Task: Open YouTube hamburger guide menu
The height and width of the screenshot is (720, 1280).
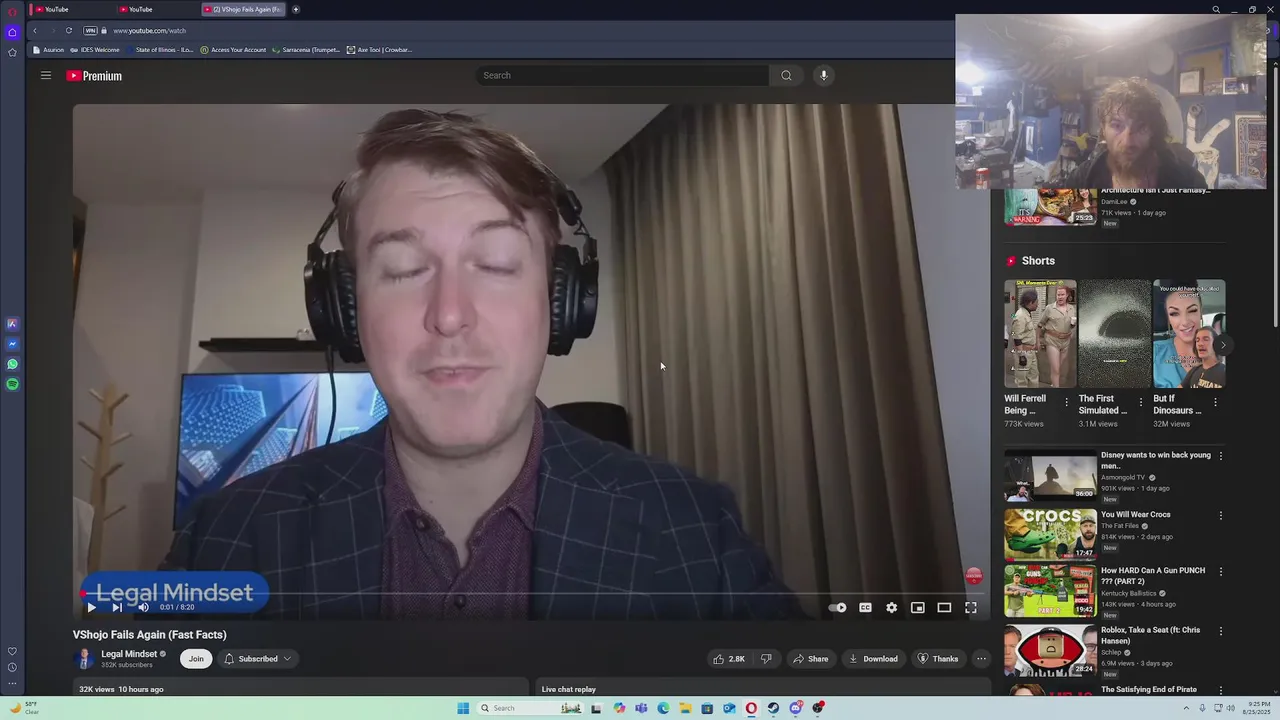Action: click(46, 75)
